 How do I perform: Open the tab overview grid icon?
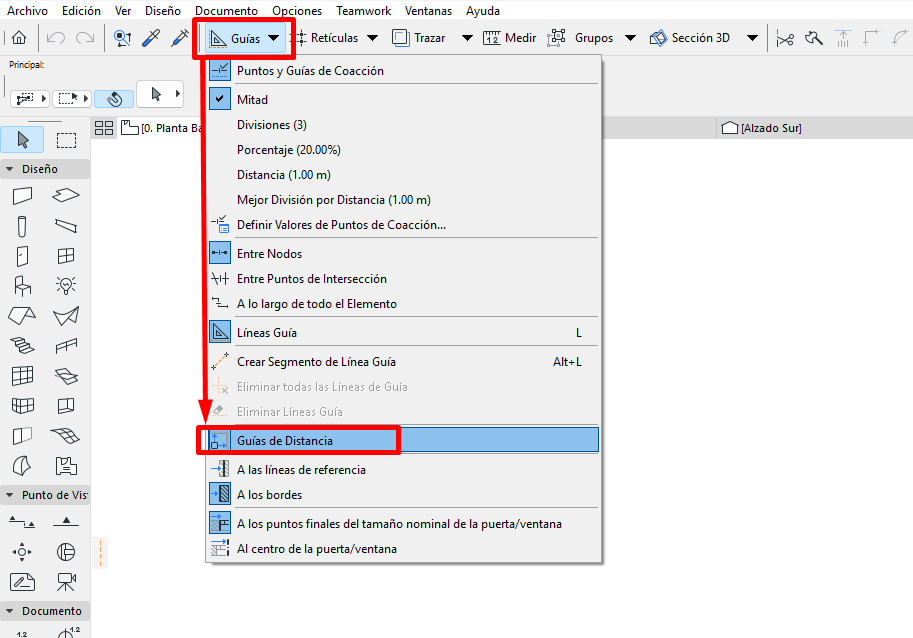[104, 128]
